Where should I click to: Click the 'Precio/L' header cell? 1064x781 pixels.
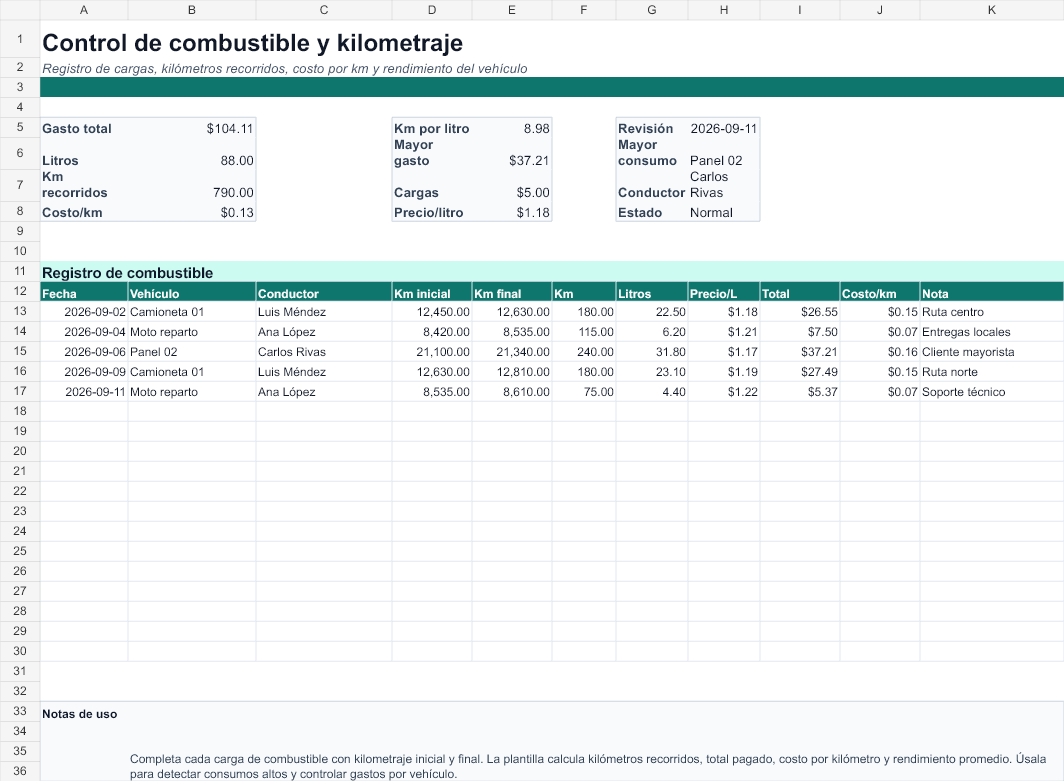(x=724, y=294)
